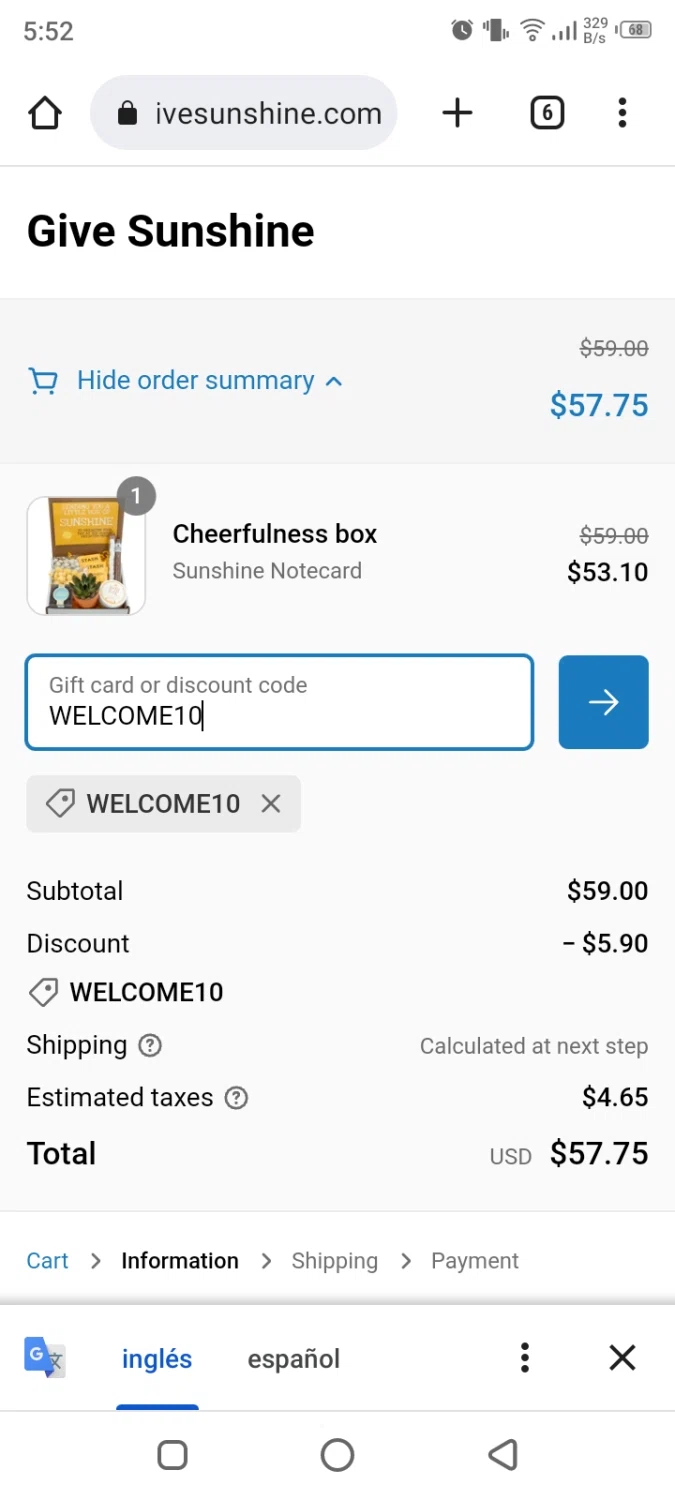This screenshot has width=675, height=1500.
Task: Close the translate bar
Action: (x=622, y=1358)
